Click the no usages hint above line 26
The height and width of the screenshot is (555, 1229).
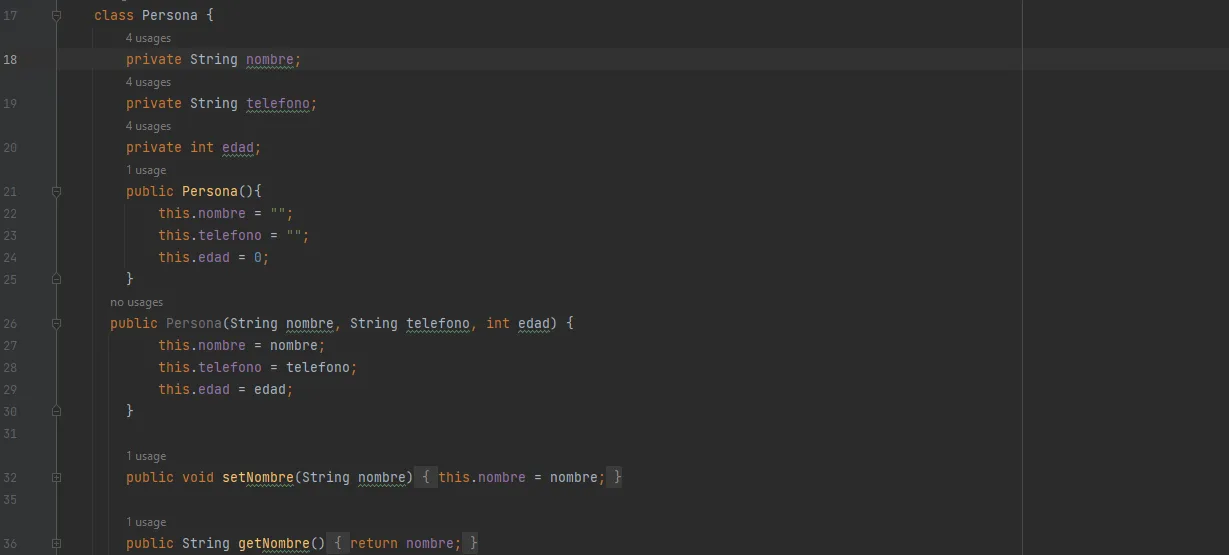click(x=136, y=302)
